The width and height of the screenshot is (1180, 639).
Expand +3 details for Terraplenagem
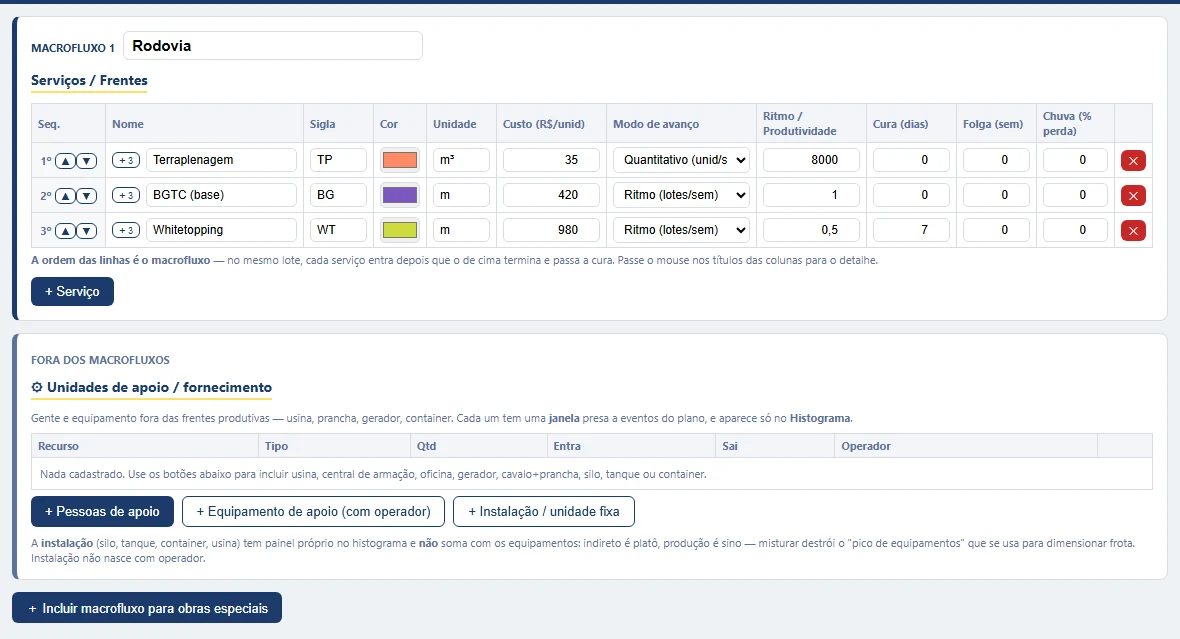[x=126, y=160]
